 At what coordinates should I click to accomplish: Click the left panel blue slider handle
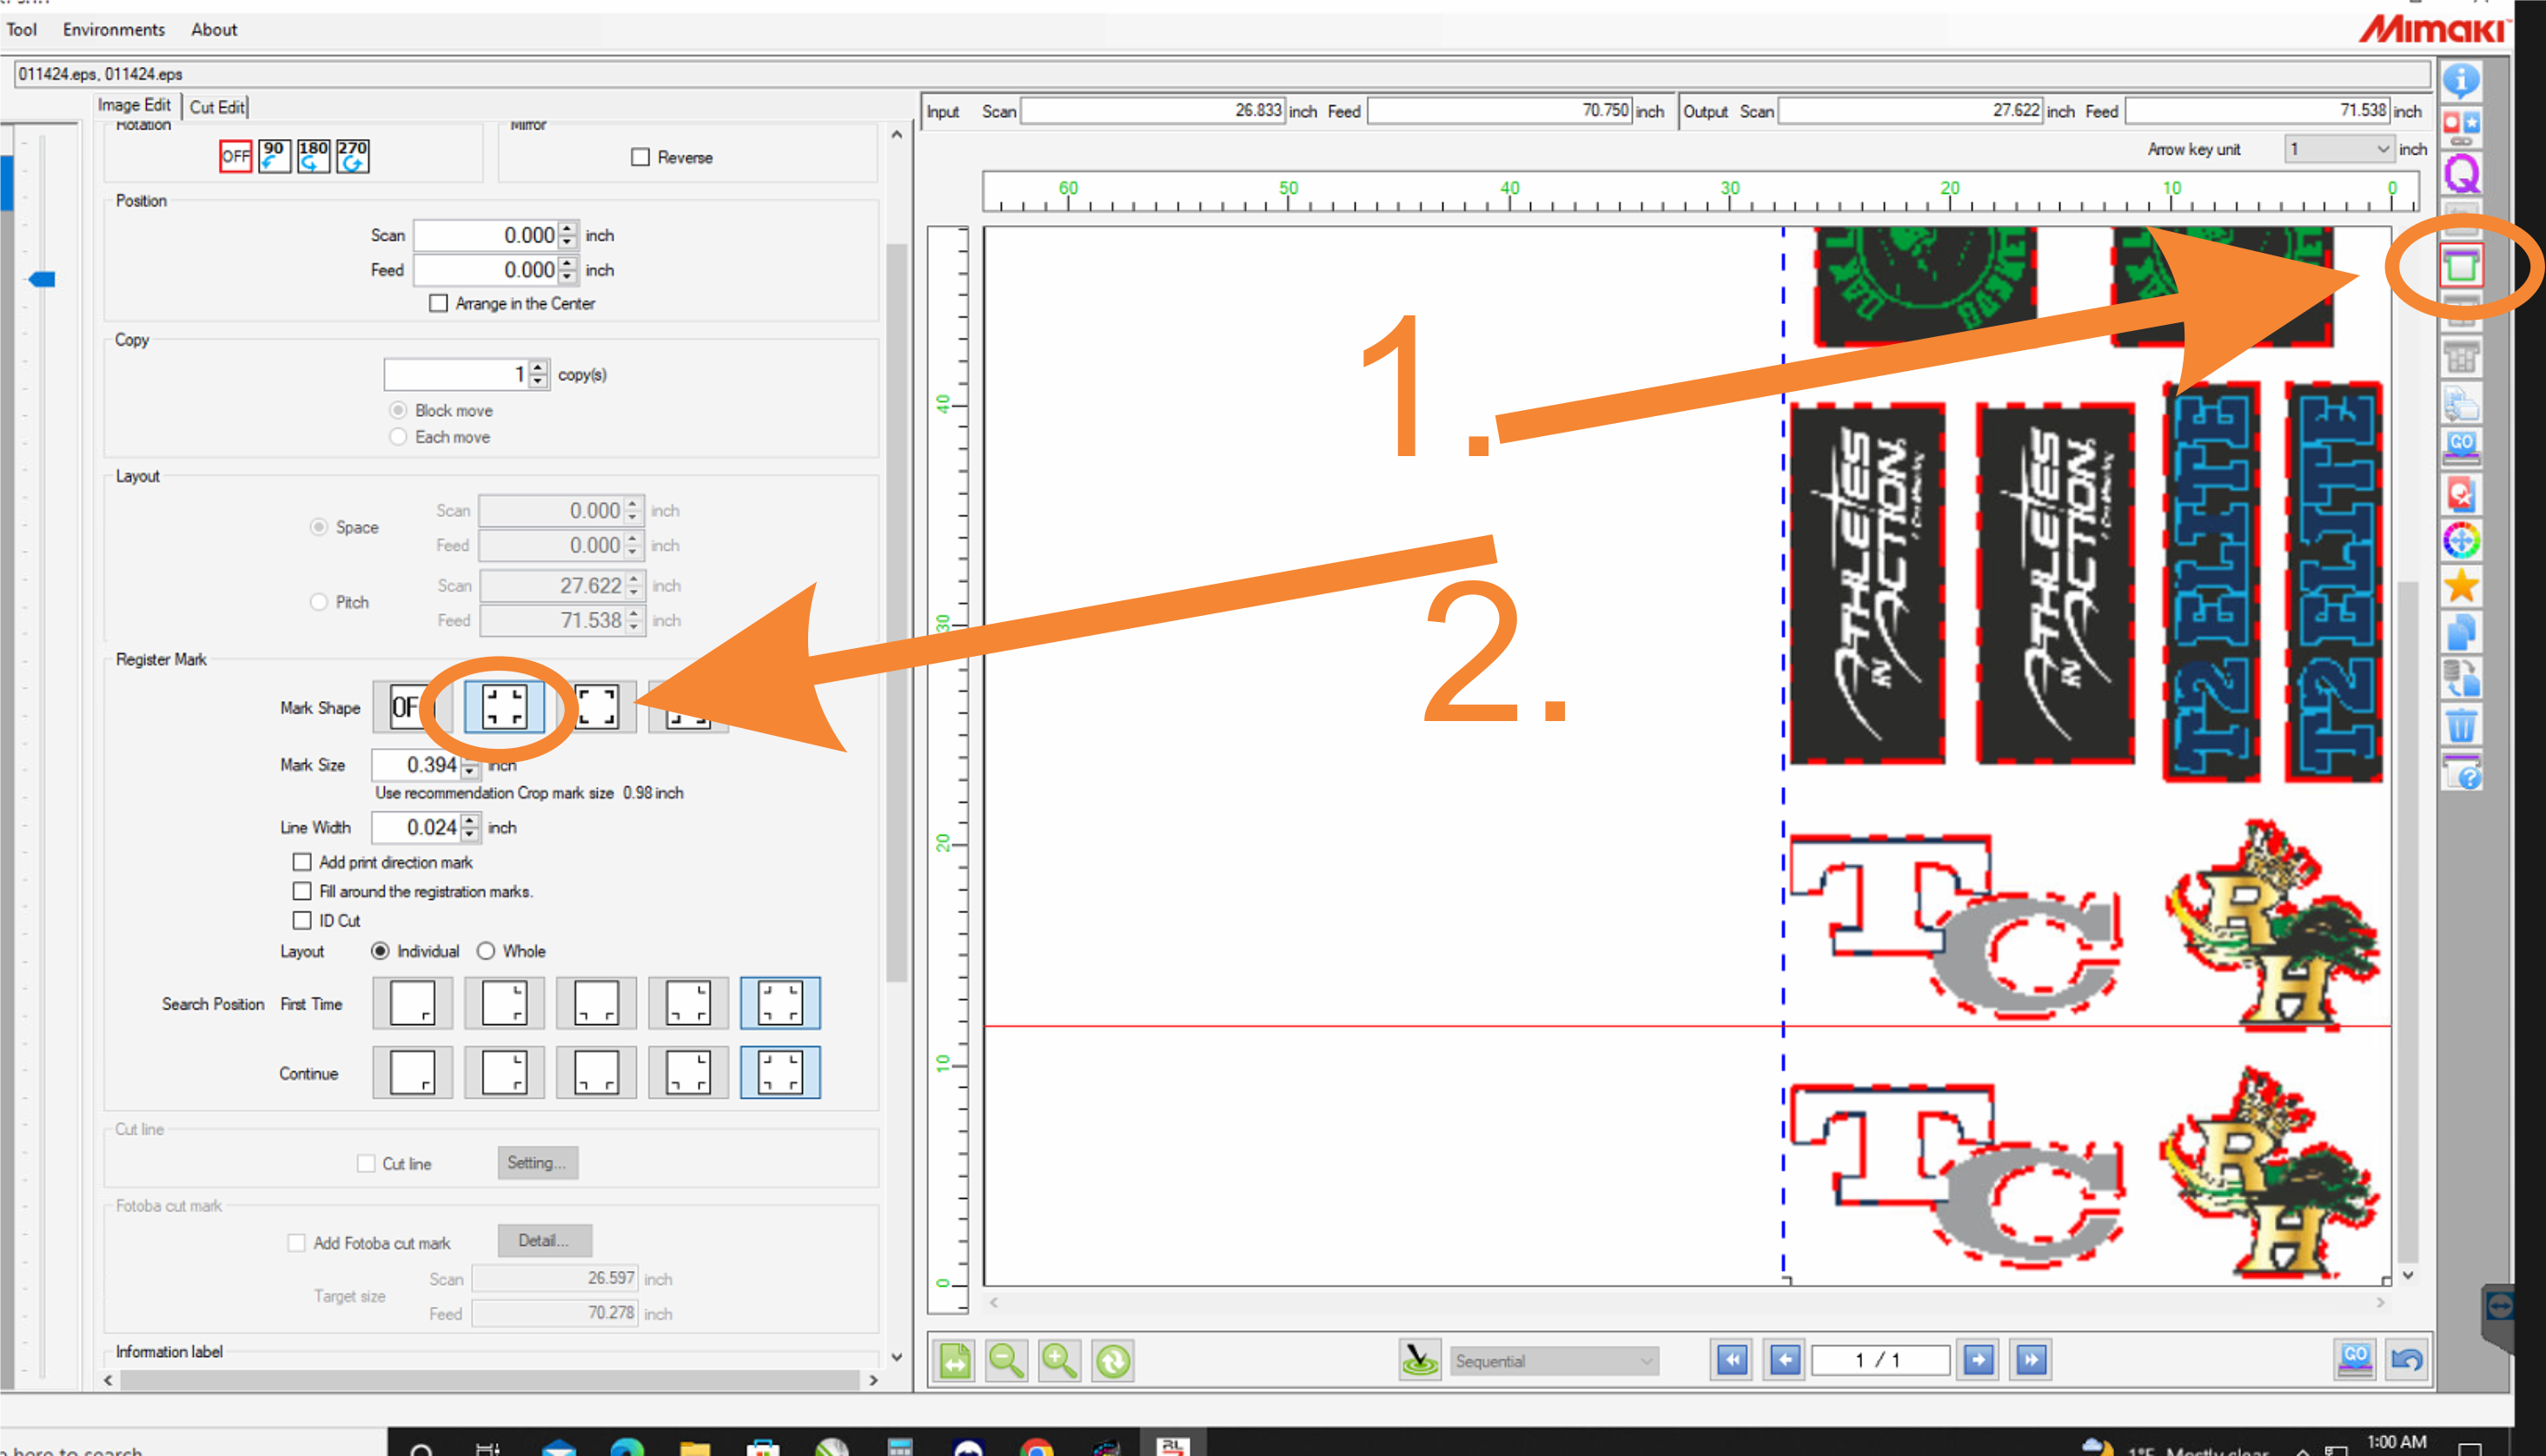(42, 279)
